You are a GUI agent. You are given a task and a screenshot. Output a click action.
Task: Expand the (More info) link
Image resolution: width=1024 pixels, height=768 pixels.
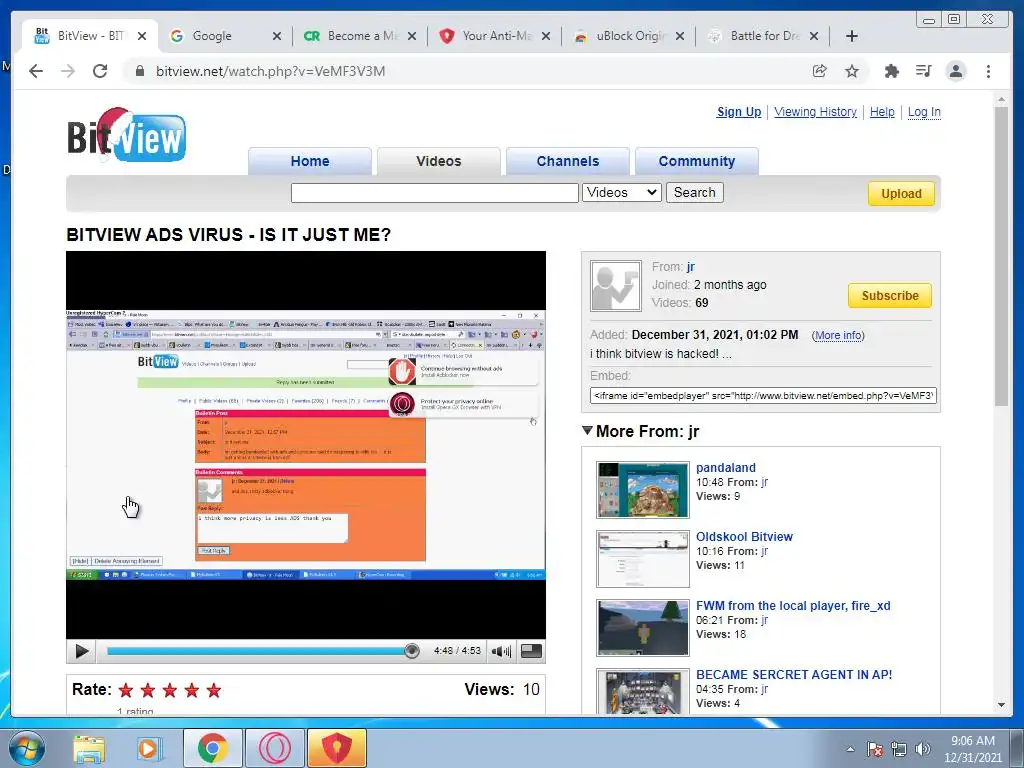pyautogui.click(x=838, y=335)
